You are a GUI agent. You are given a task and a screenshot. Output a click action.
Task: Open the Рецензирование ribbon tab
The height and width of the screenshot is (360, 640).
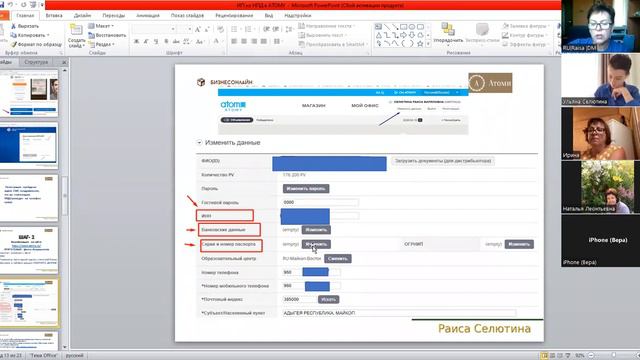pyautogui.click(x=234, y=16)
